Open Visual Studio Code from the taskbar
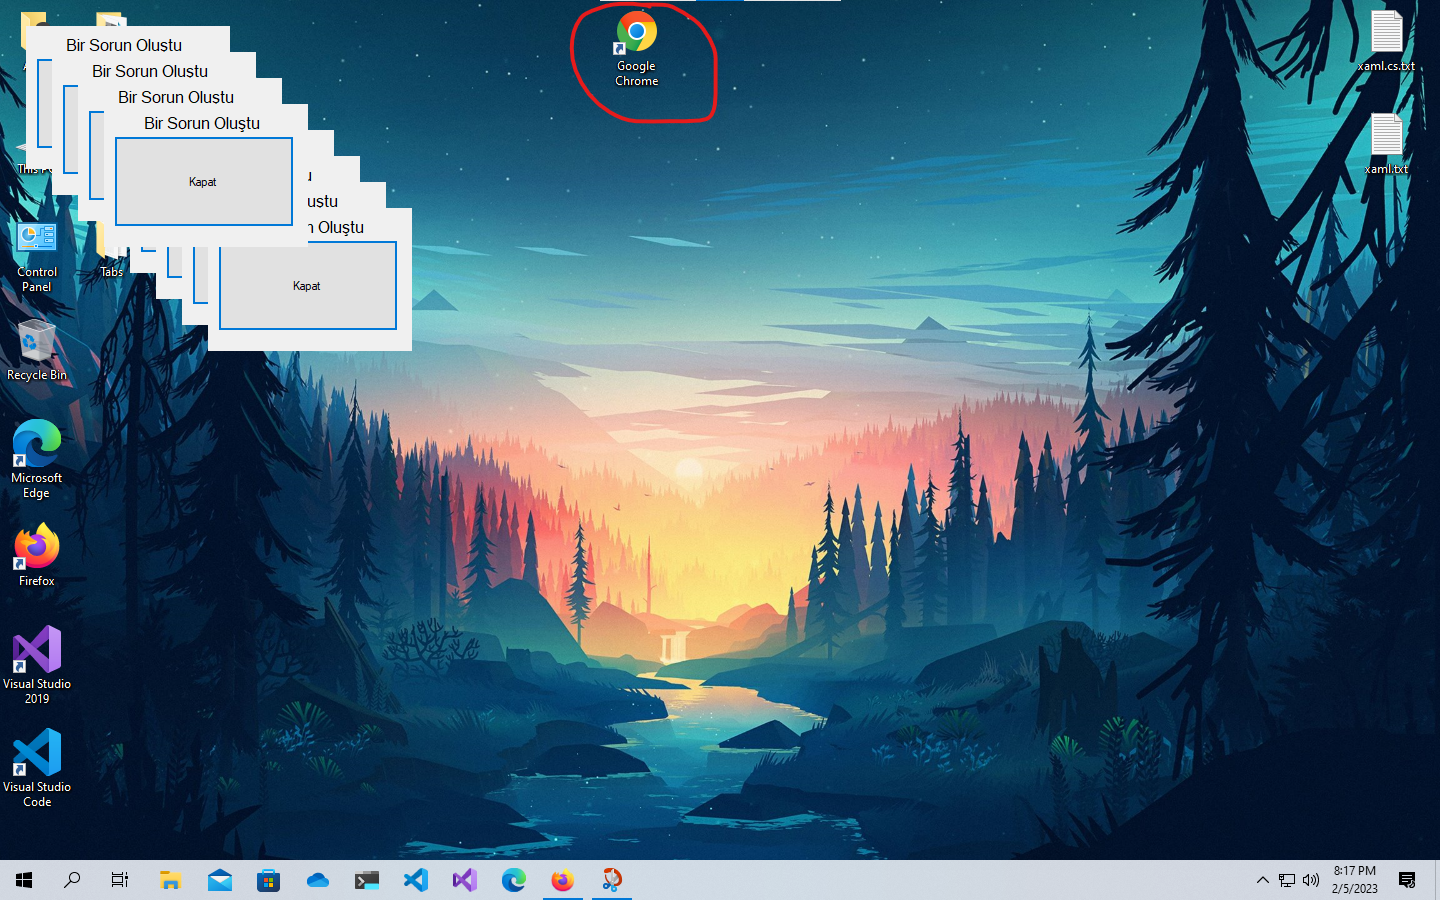The height and width of the screenshot is (900, 1440). pos(416,880)
